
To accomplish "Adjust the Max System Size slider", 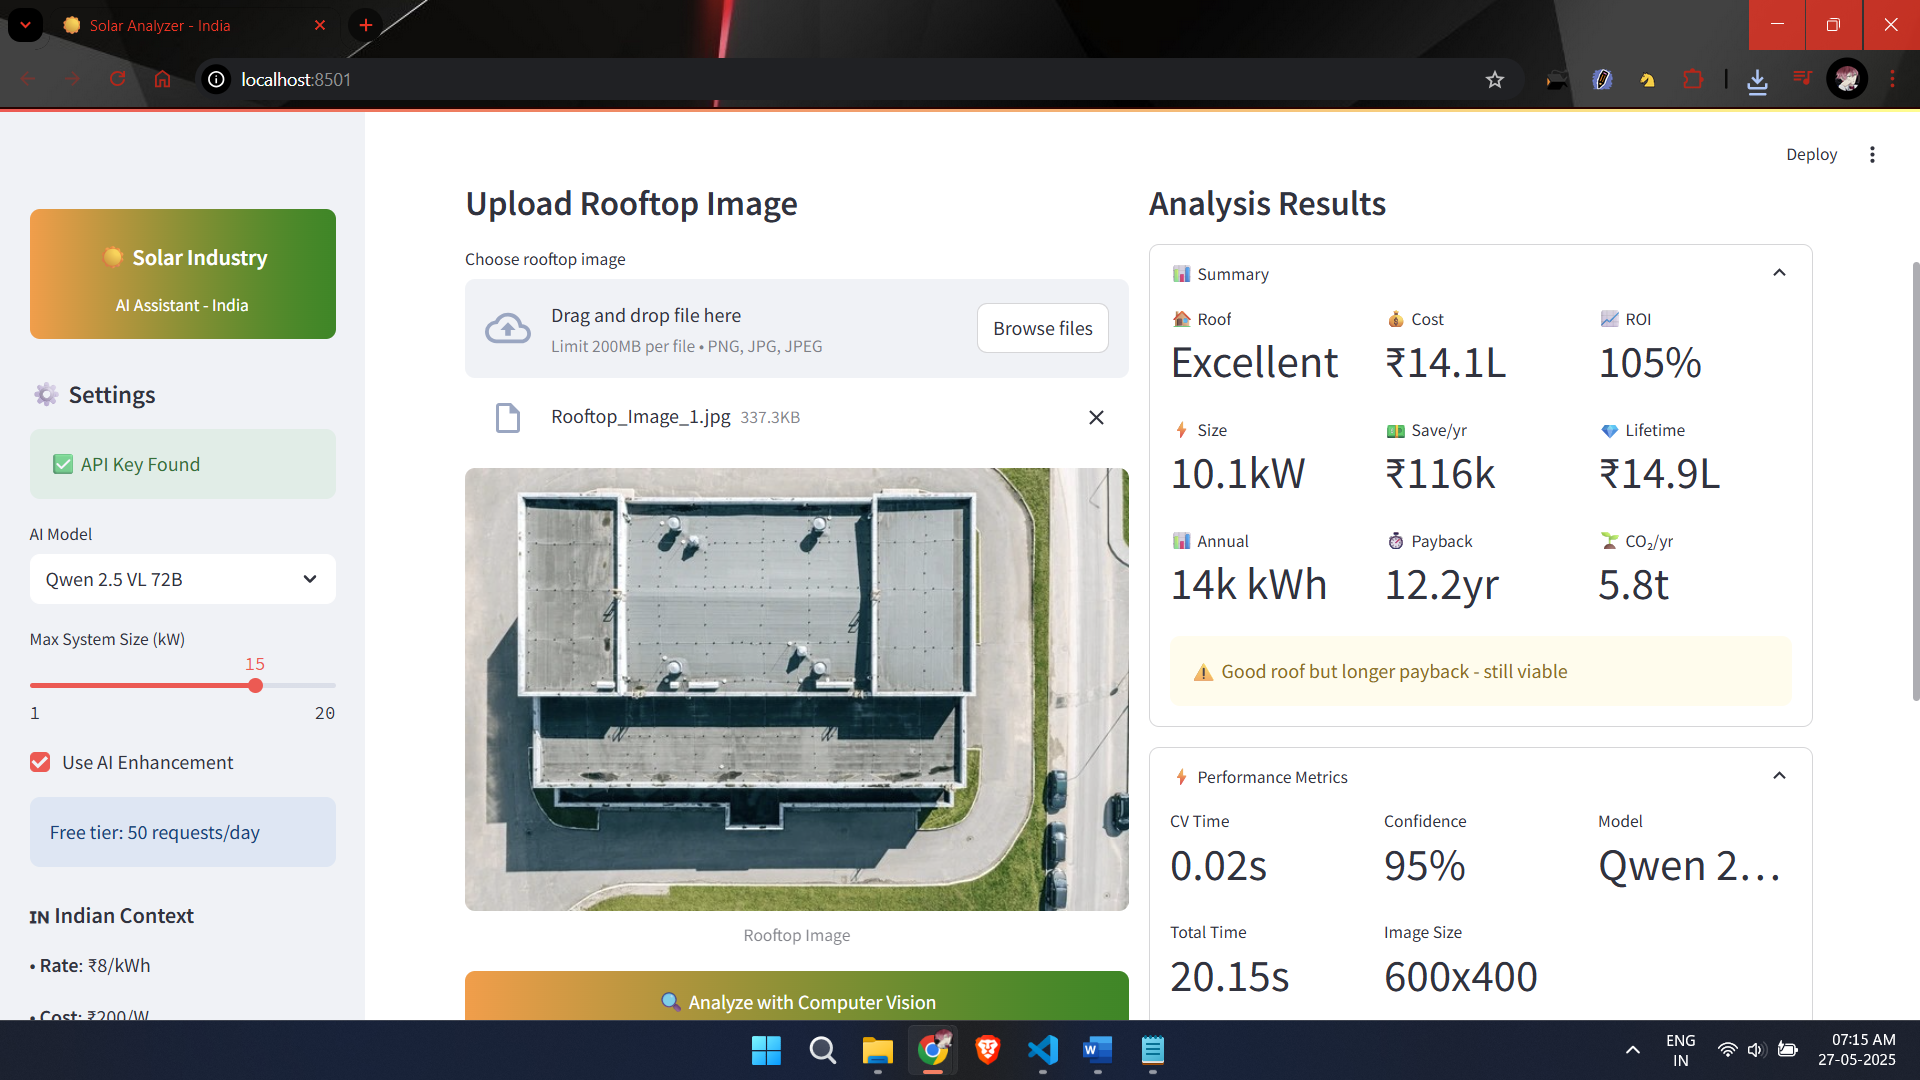I will point(255,685).
